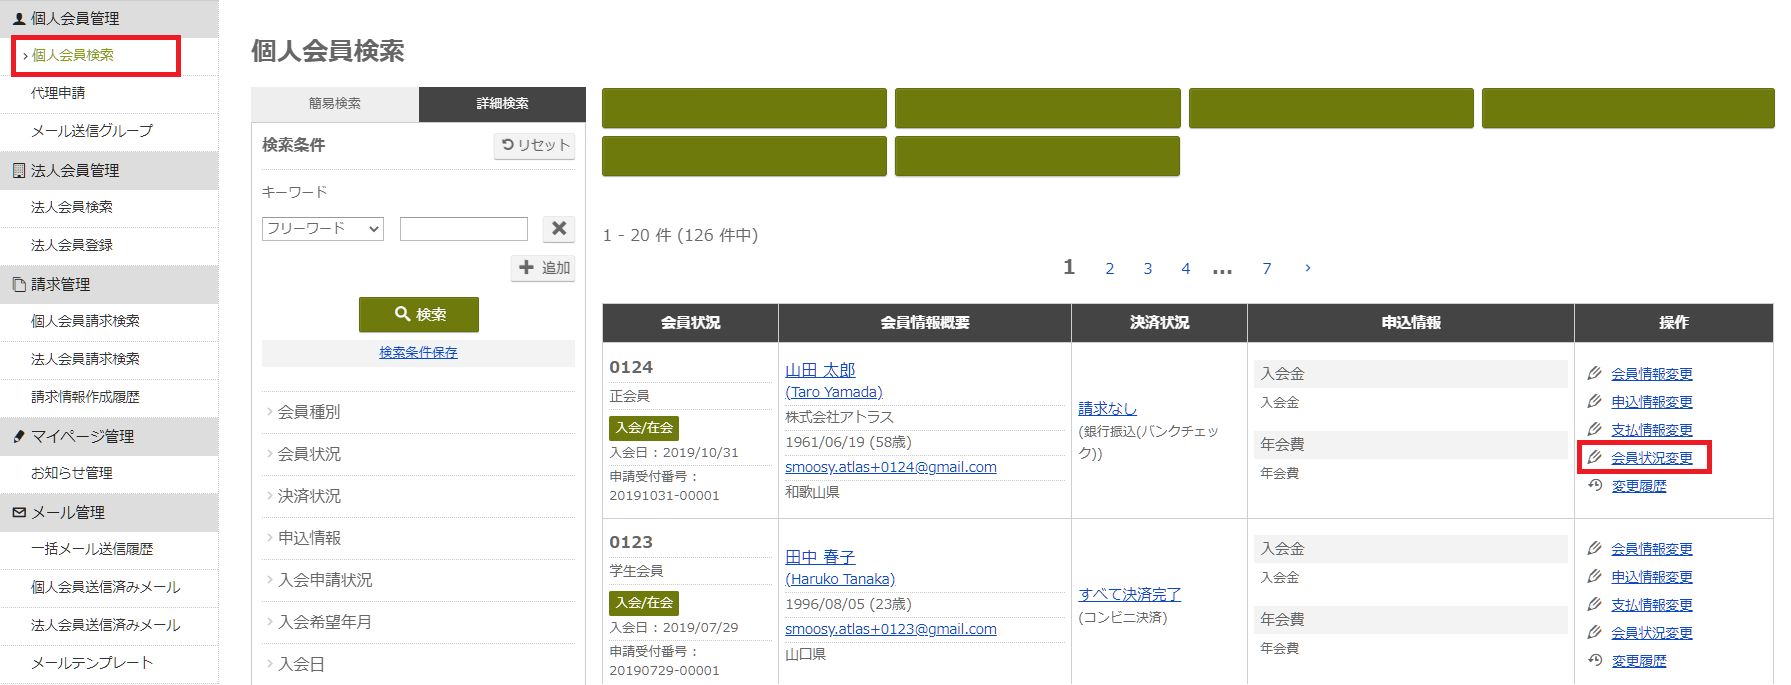Click the green 検索 button
Screen dimensions: 1791x685
419,314
